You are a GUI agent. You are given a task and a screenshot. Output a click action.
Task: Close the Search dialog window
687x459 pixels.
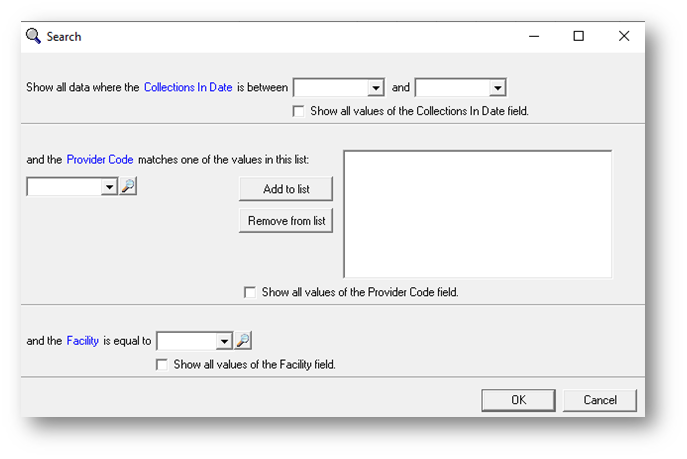(624, 36)
